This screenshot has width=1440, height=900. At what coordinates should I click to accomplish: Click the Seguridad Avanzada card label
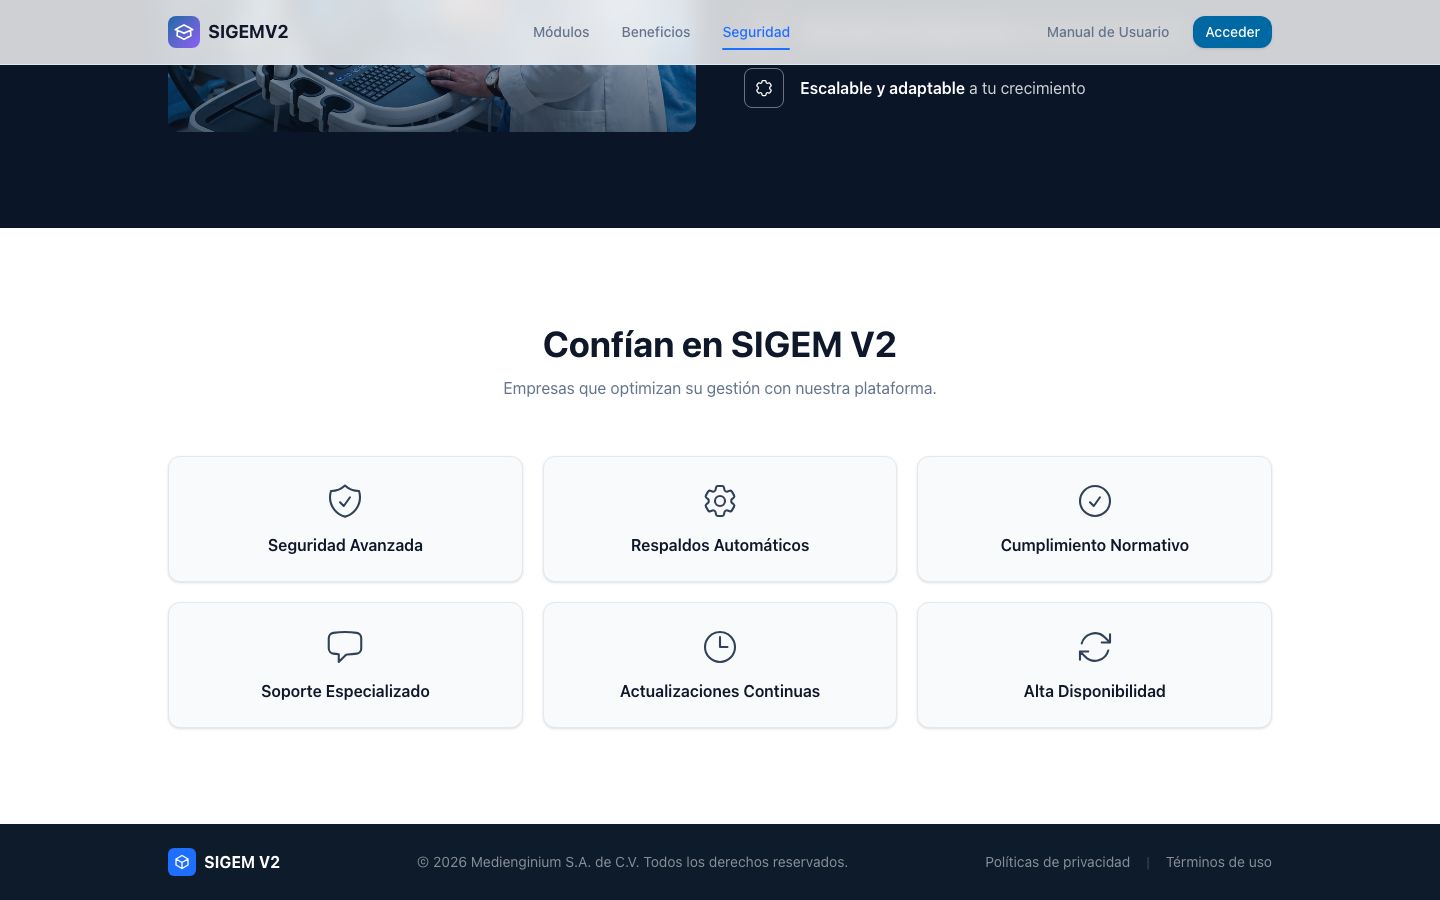tap(345, 545)
